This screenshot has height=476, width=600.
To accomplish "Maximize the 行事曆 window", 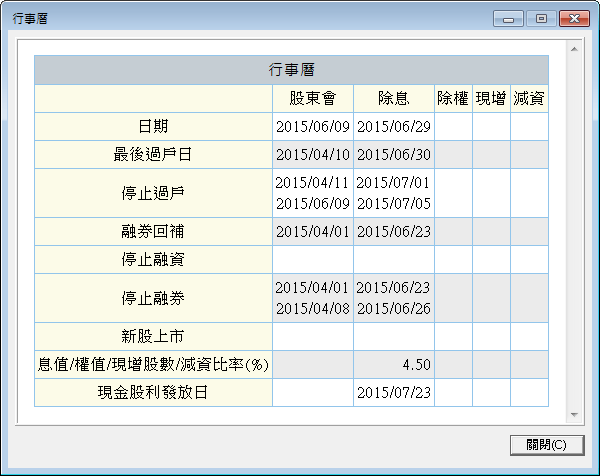I will point(541,18).
